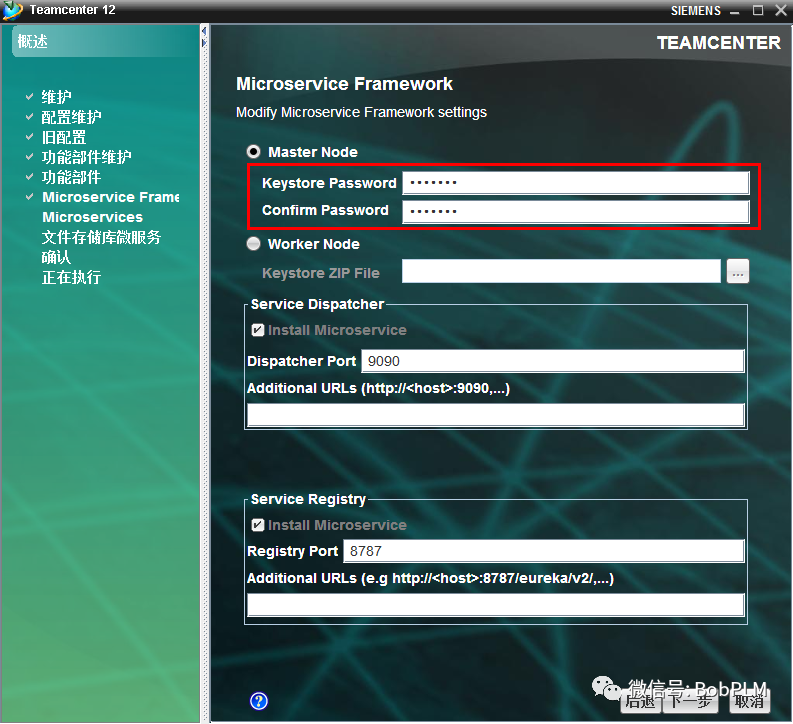Maximize the Teamcenter 12 window
Screen dimensions: 793x724
coord(758,10)
